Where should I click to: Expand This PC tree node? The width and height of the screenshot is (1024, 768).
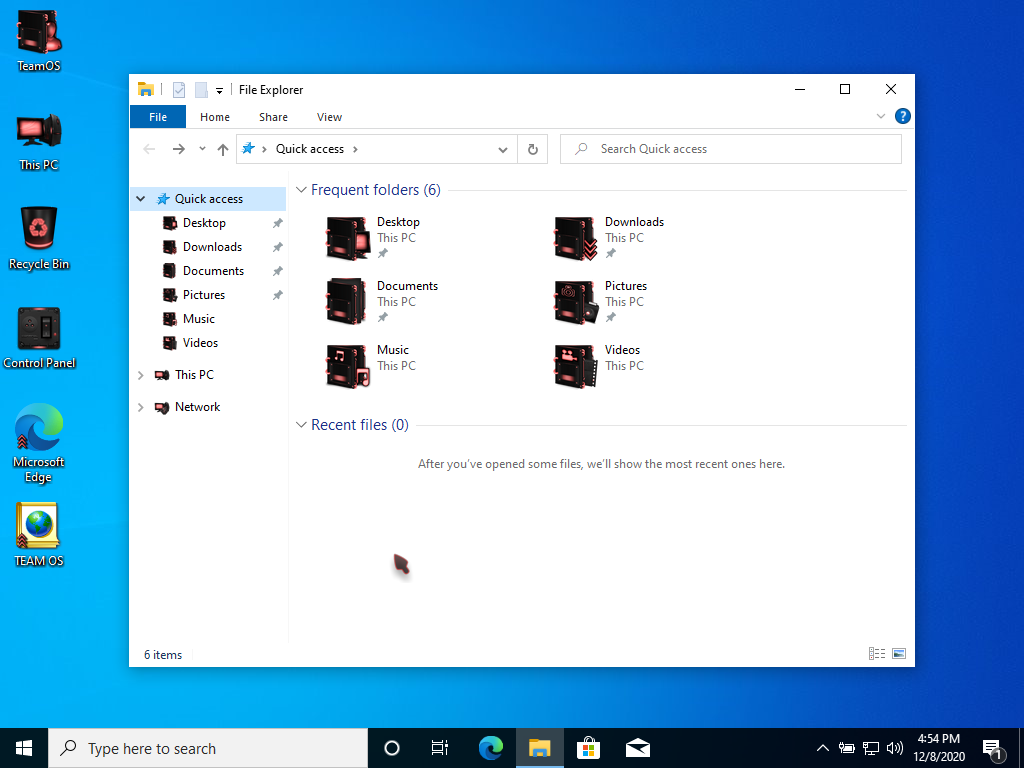point(140,375)
